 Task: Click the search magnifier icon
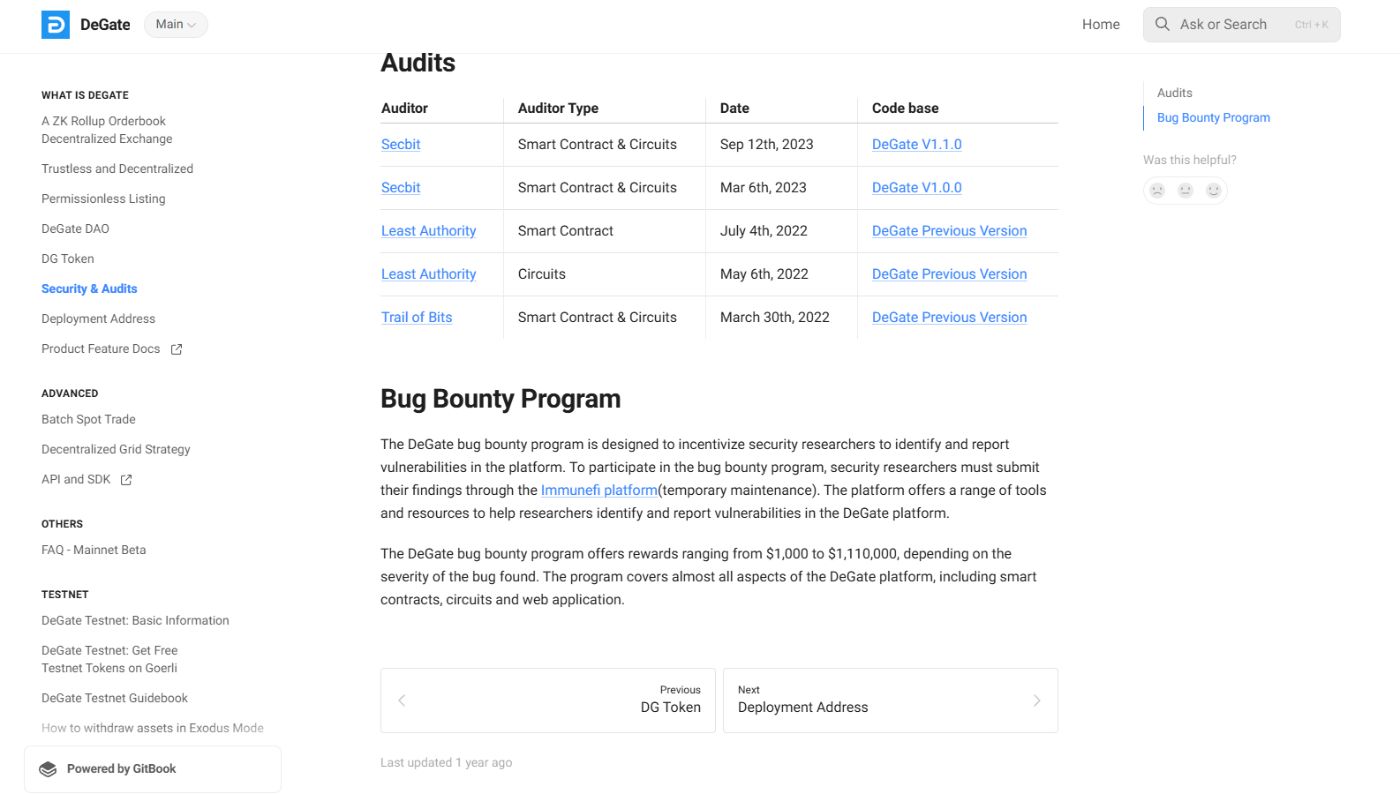1162,24
